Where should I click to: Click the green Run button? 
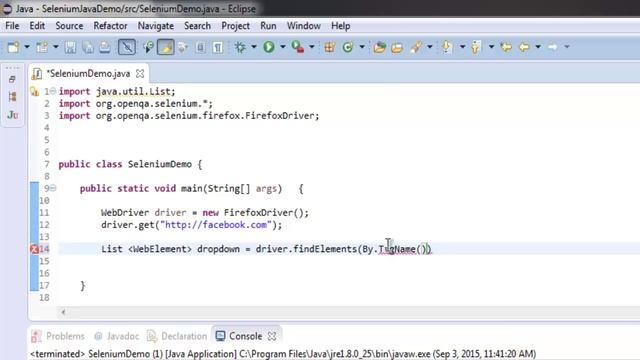(x=269, y=47)
